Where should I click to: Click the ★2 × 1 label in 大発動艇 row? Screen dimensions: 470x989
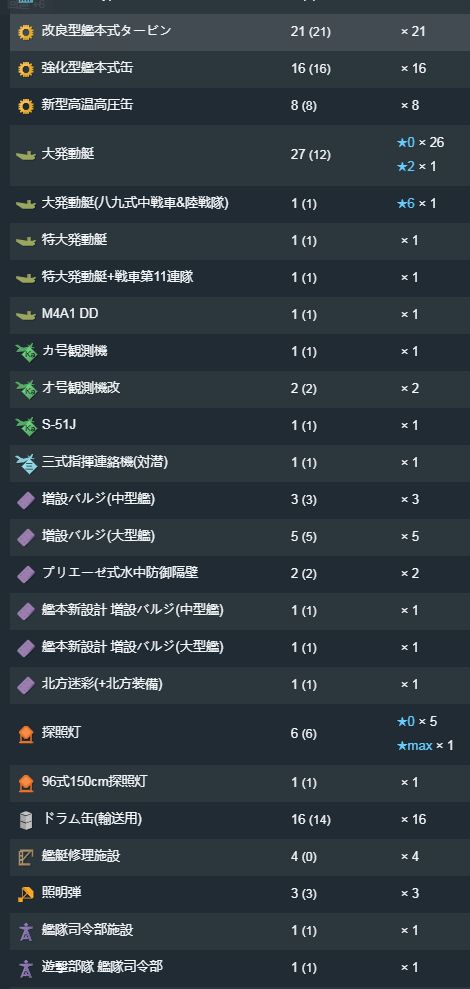(x=416, y=167)
